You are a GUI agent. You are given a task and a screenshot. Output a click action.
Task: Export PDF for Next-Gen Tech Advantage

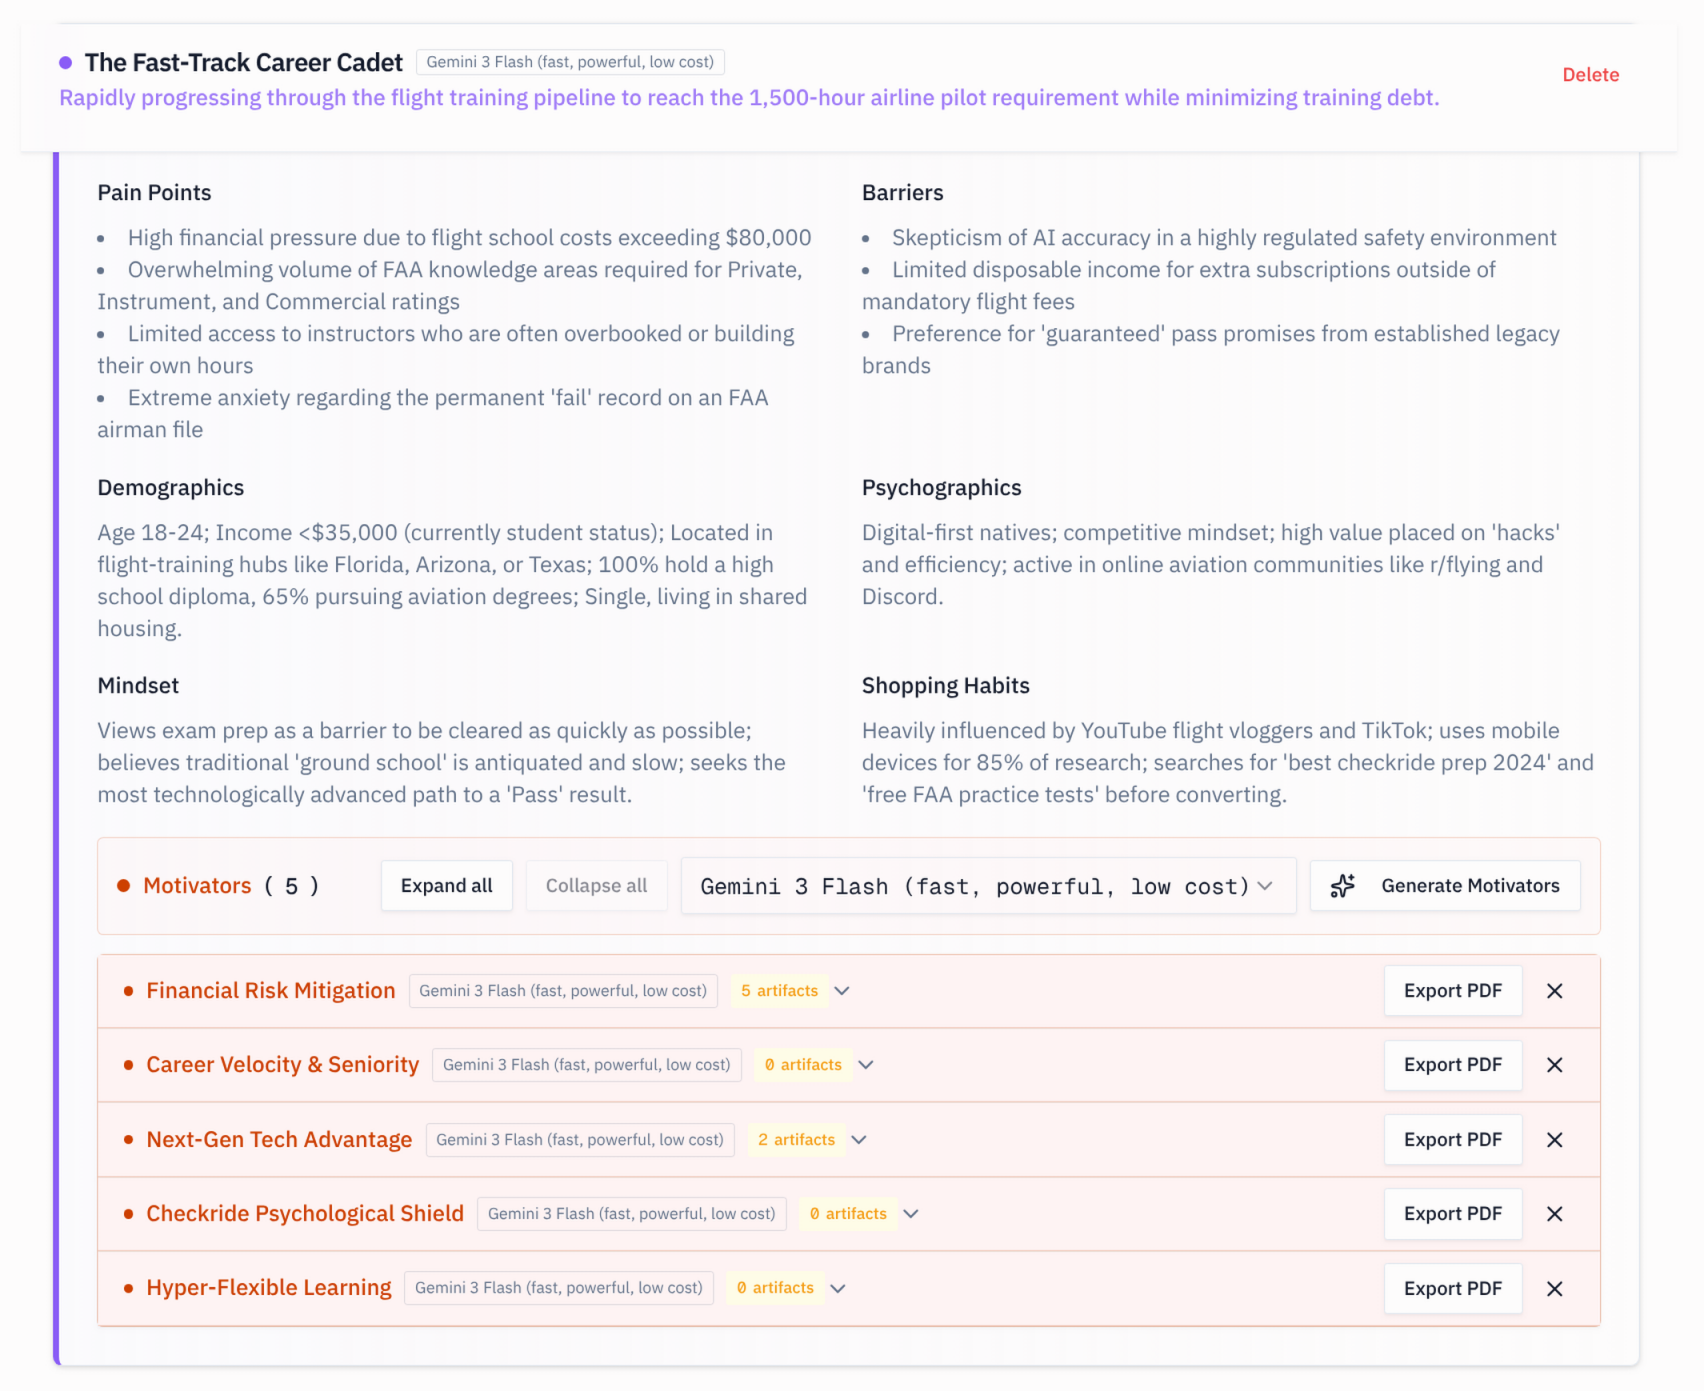1453,1140
